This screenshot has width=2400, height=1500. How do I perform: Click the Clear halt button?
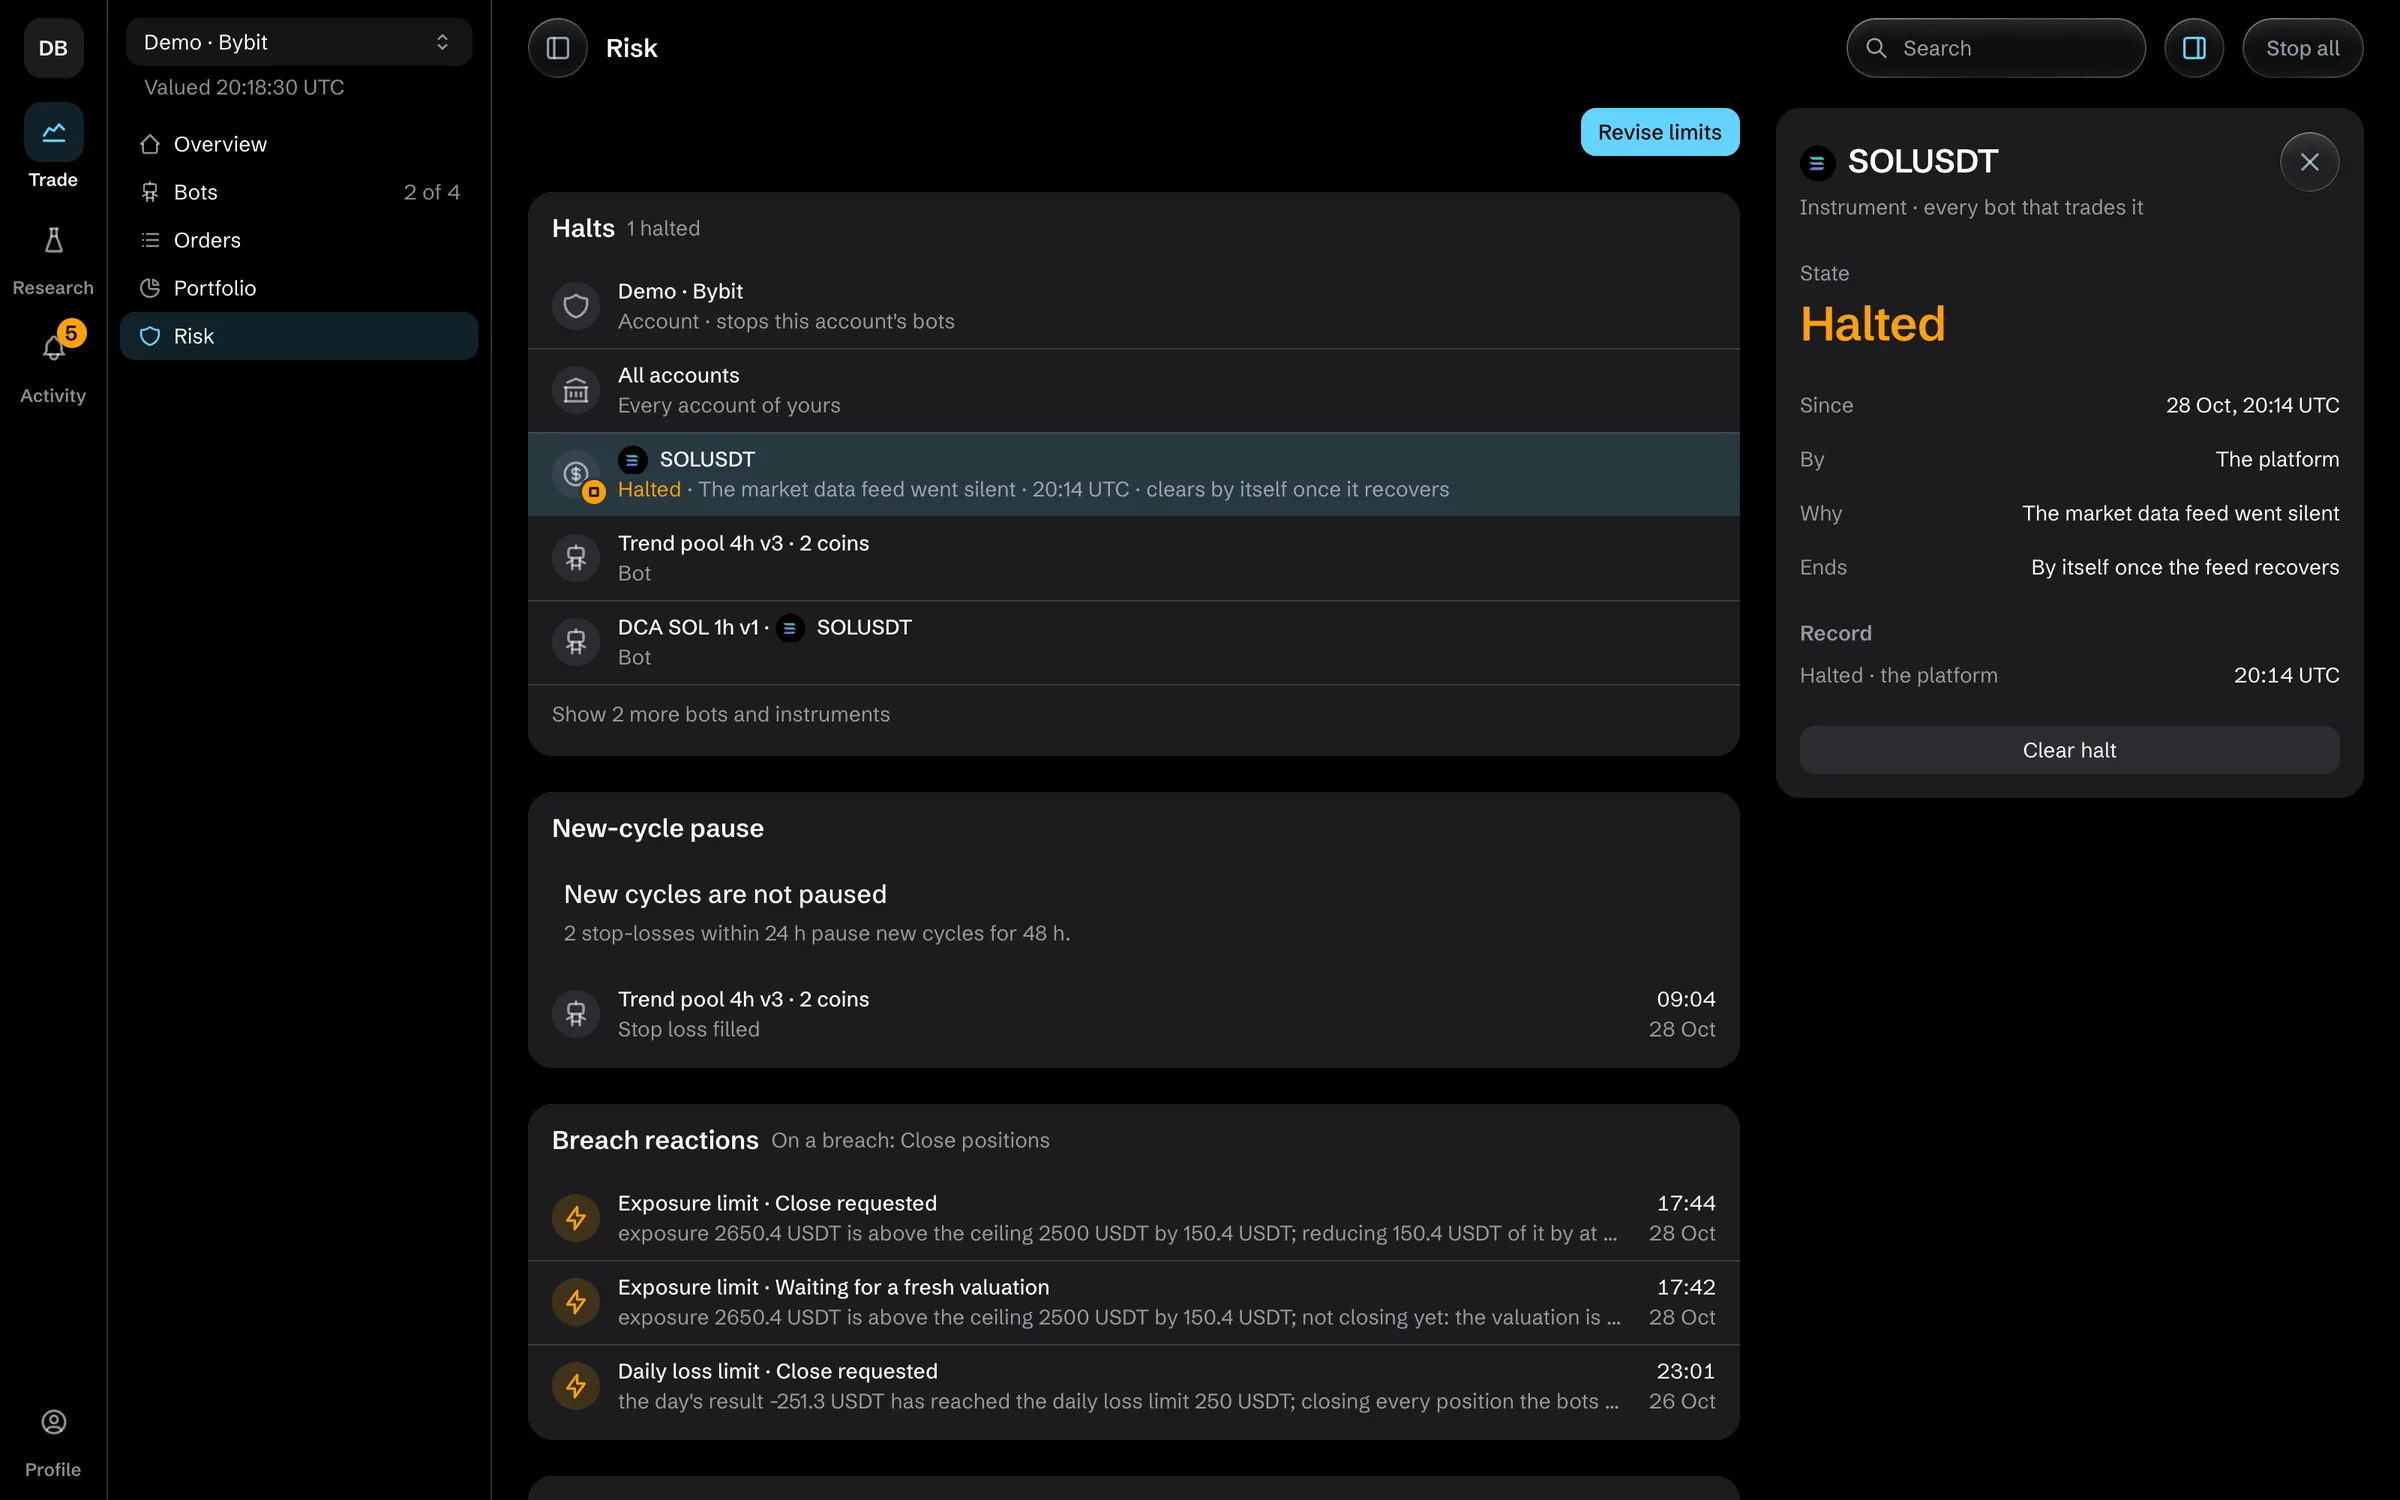[x=2069, y=750]
